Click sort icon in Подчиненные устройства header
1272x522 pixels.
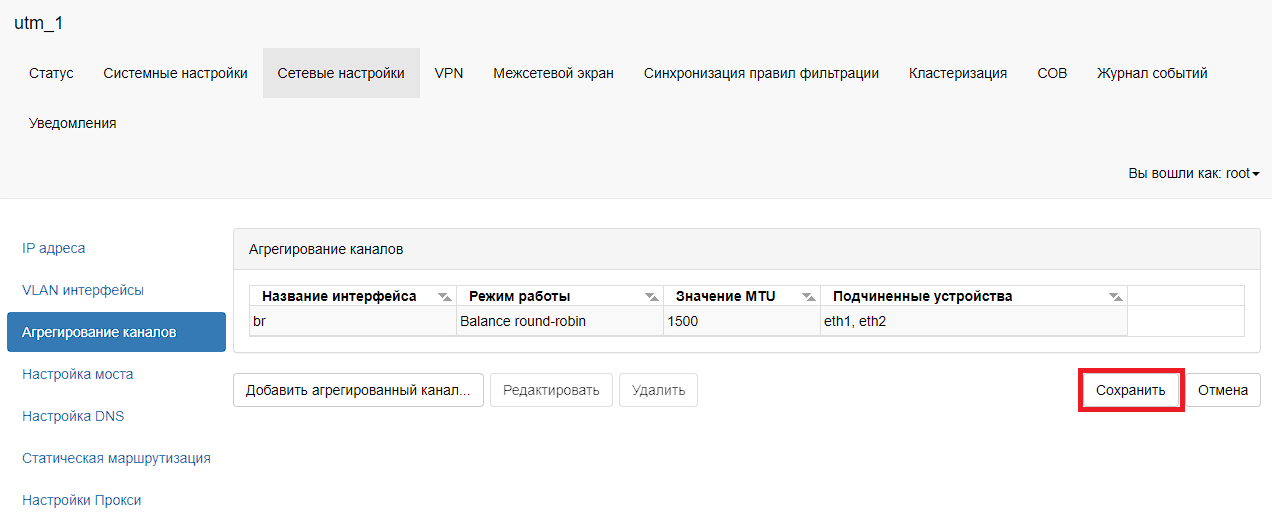(1116, 297)
